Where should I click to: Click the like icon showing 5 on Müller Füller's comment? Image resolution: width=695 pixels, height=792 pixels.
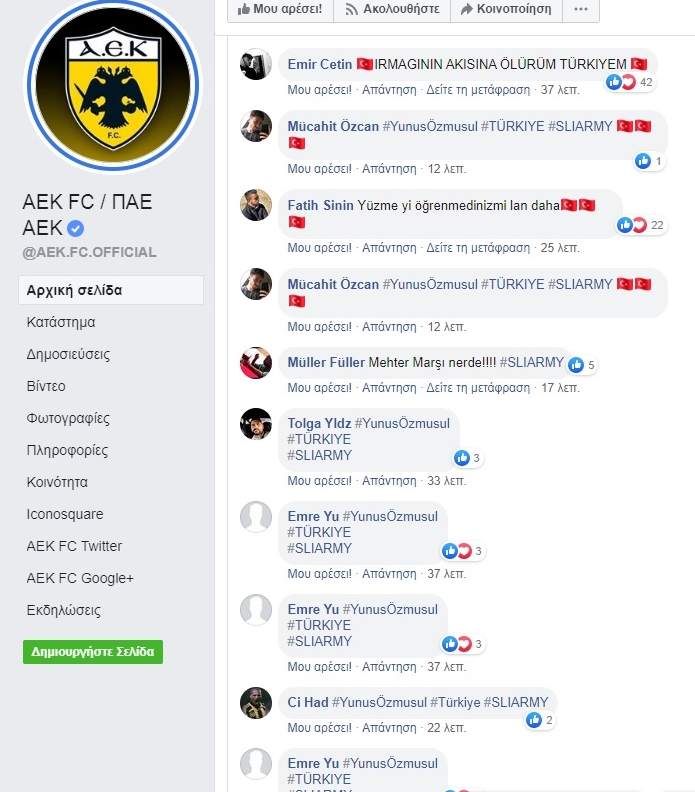pos(582,365)
